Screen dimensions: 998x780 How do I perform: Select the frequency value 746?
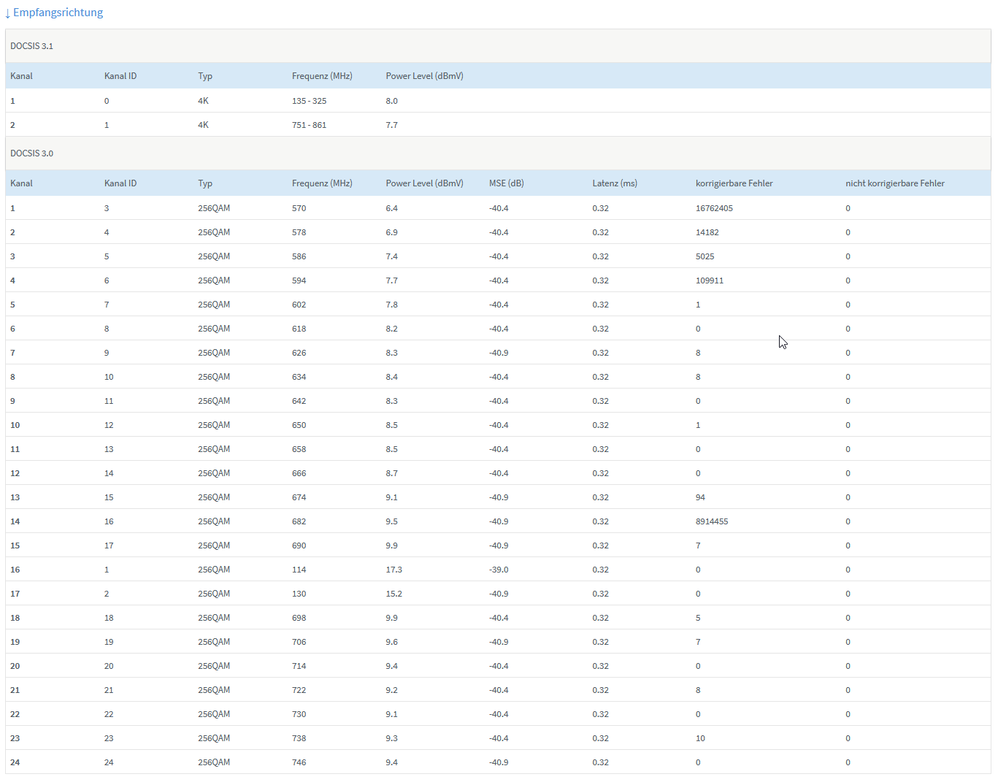(x=299, y=762)
